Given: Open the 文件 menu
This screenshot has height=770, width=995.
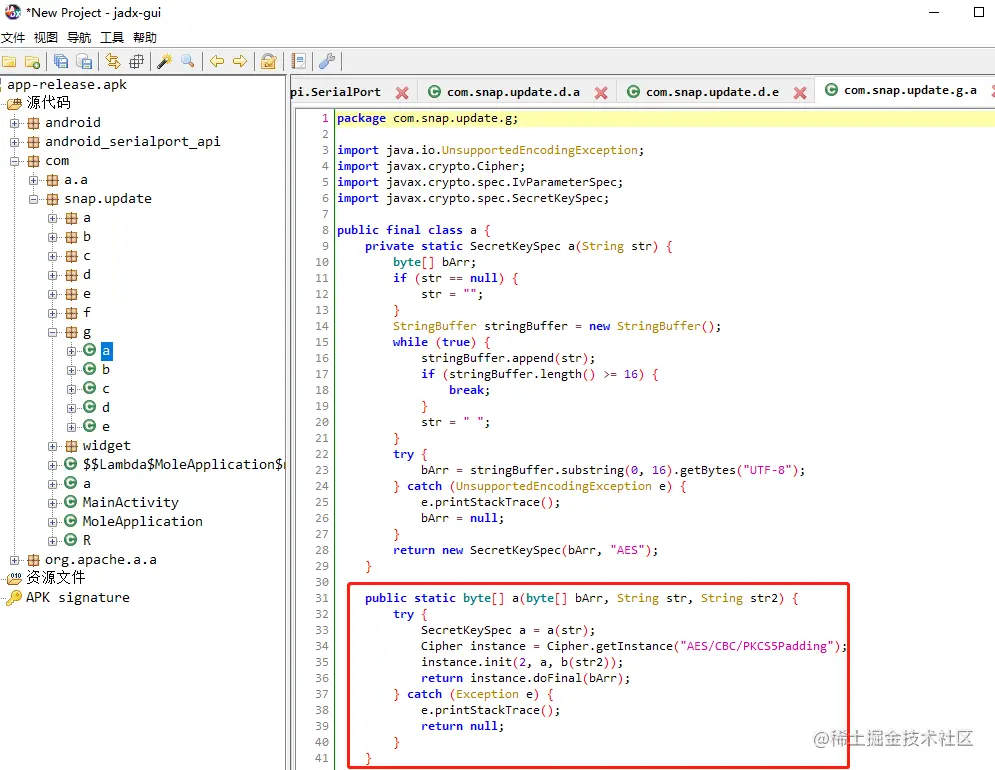Looking at the screenshot, I should coord(13,37).
